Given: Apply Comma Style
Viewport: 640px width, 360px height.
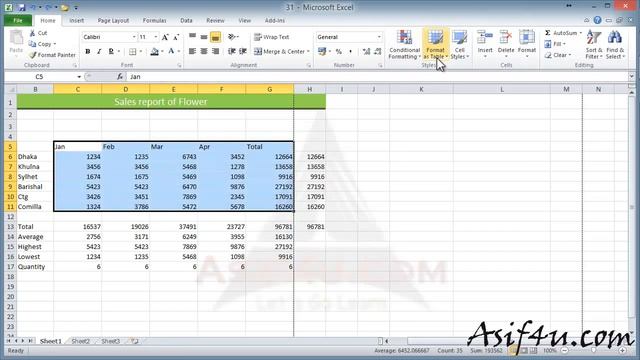Looking at the screenshot, I should pos(350,51).
